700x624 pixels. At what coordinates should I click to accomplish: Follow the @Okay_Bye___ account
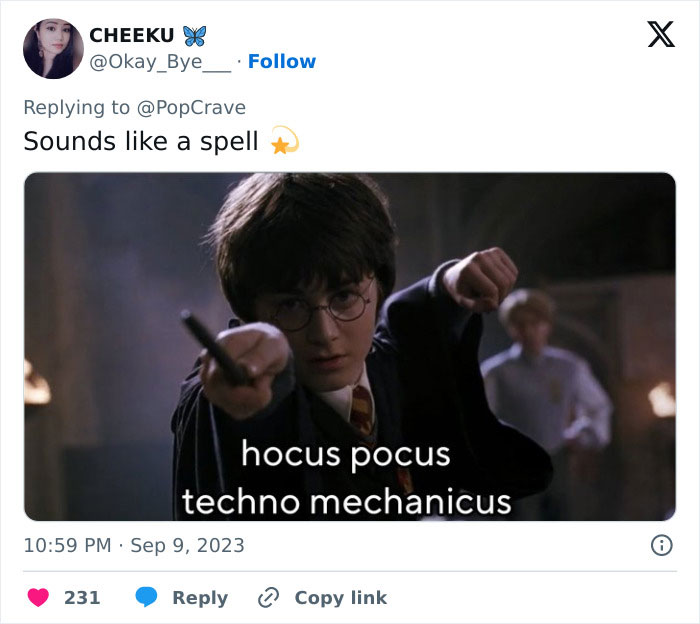click(x=282, y=61)
